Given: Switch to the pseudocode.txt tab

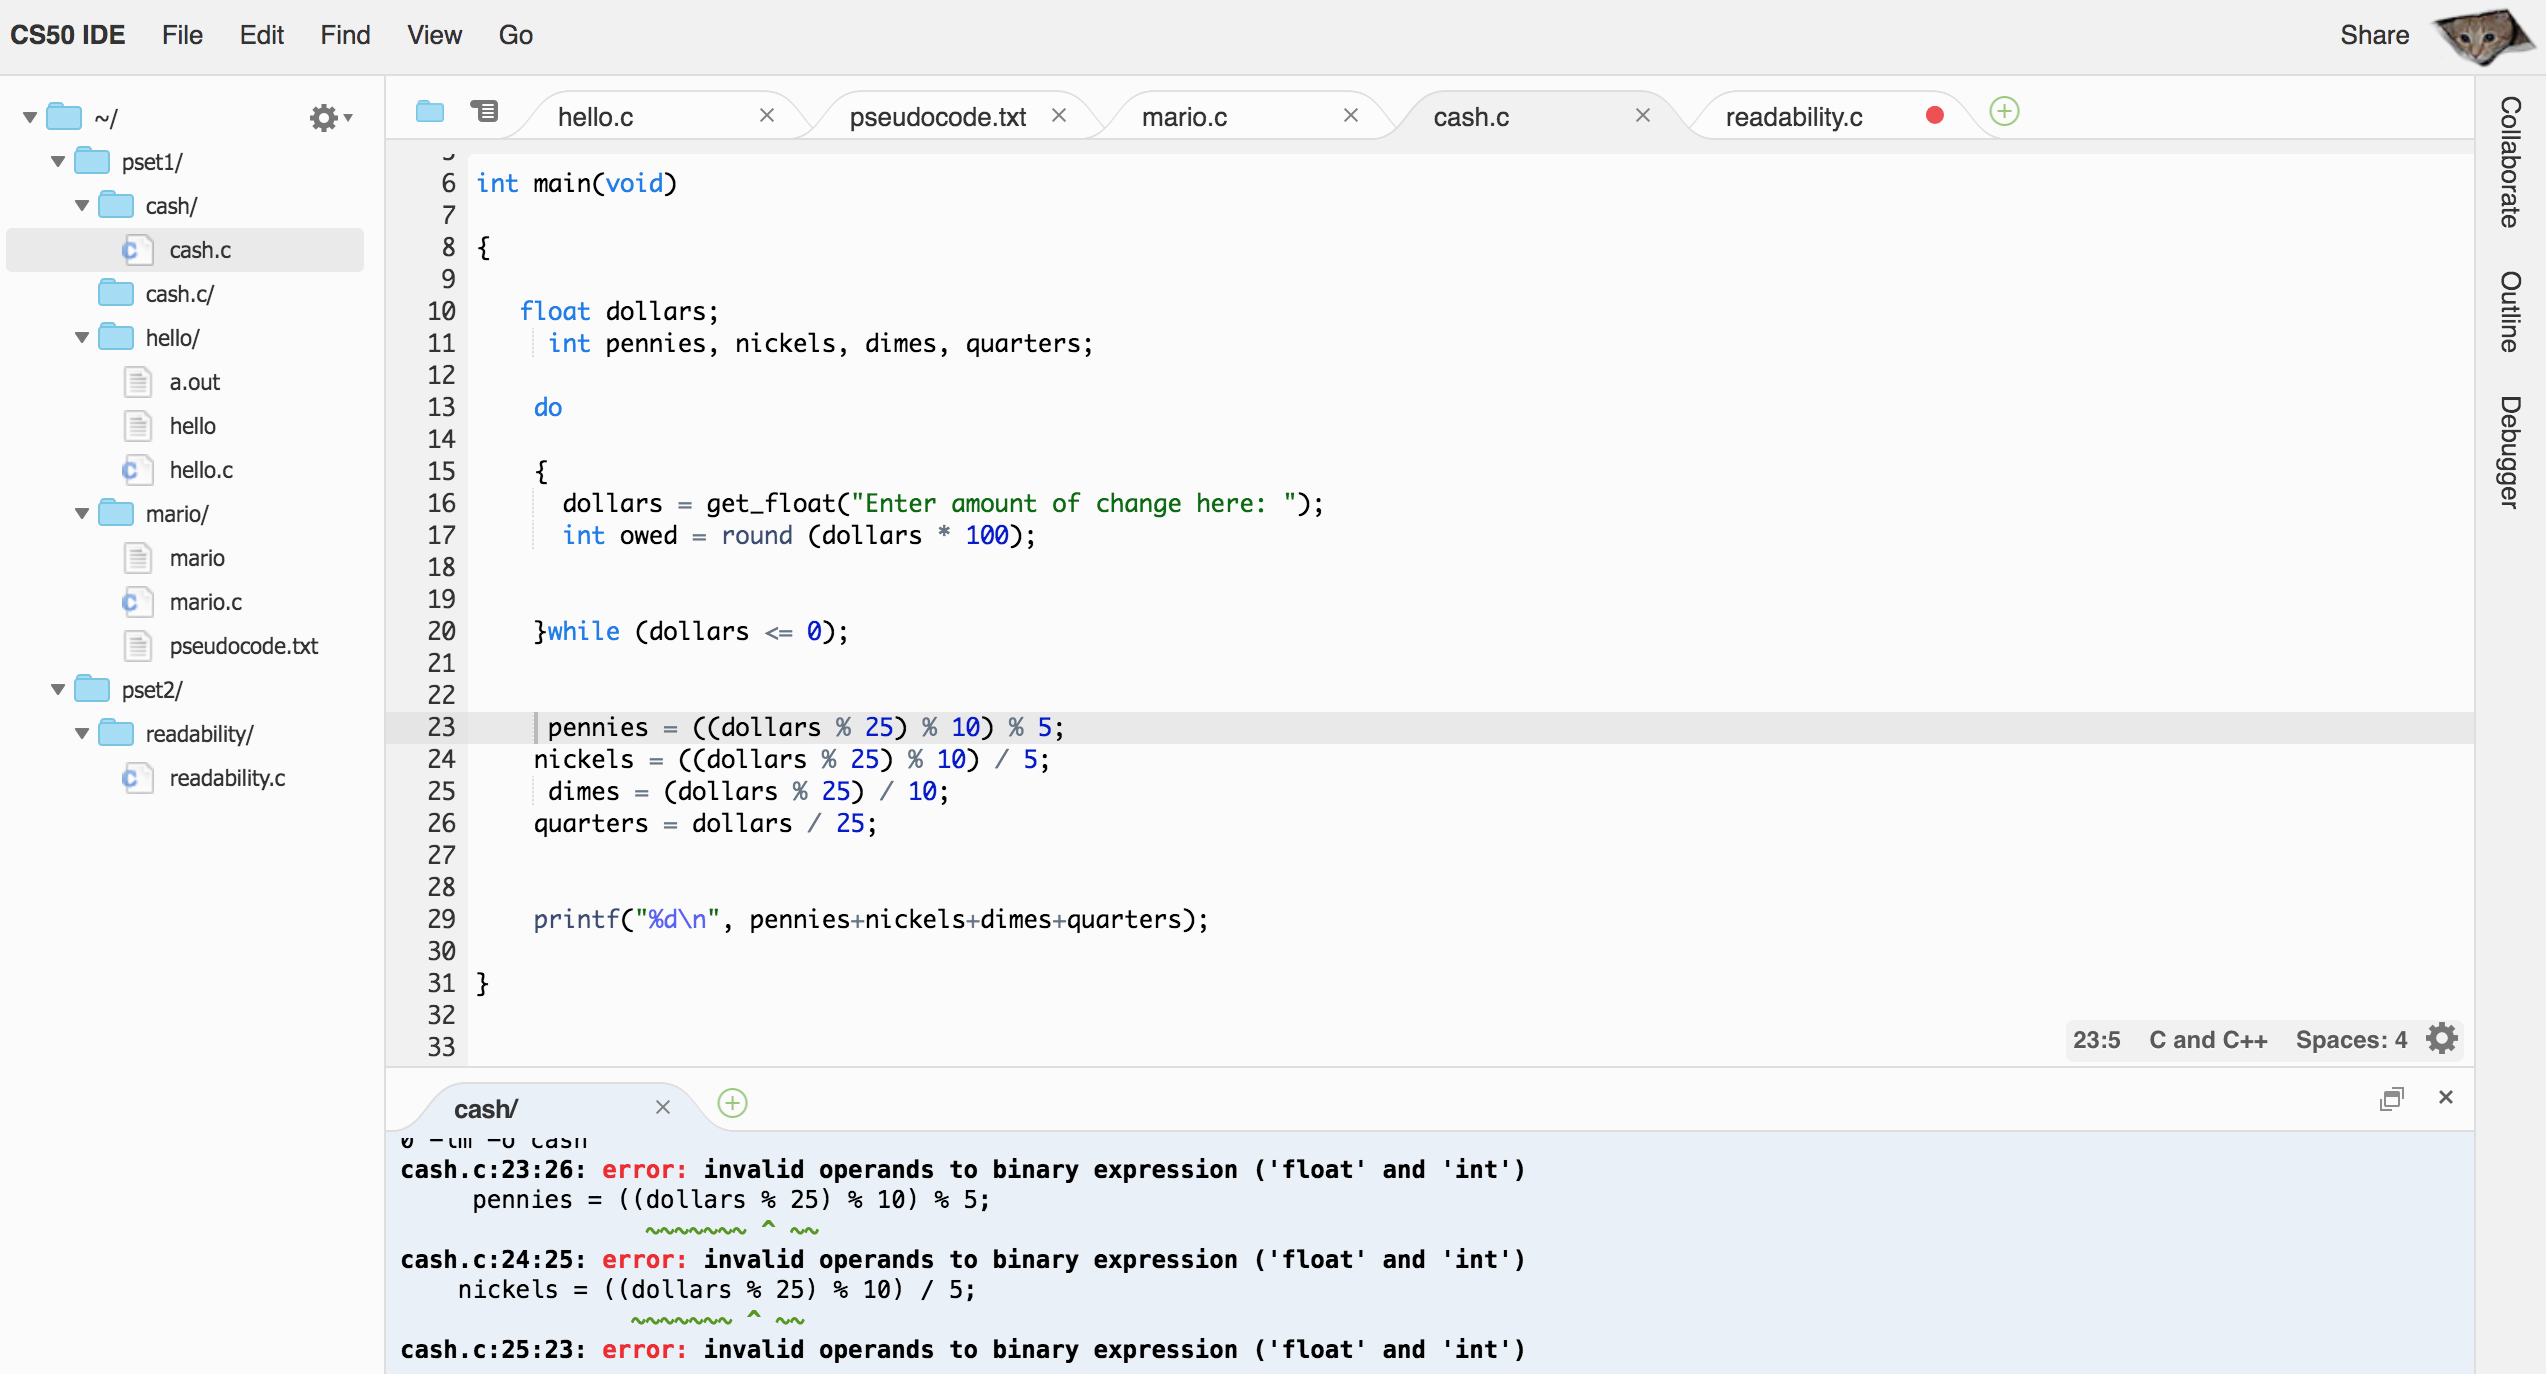Looking at the screenshot, I should [x=937, y=117].
